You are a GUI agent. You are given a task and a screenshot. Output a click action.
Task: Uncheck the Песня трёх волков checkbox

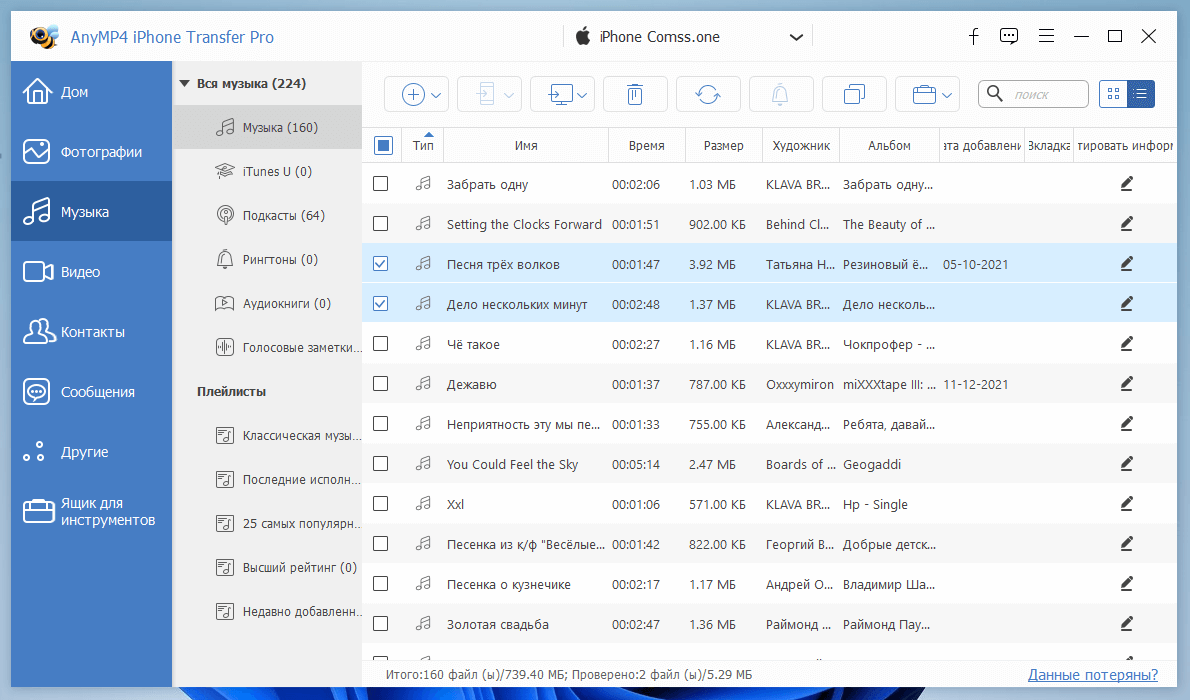(x=381, y=263)
